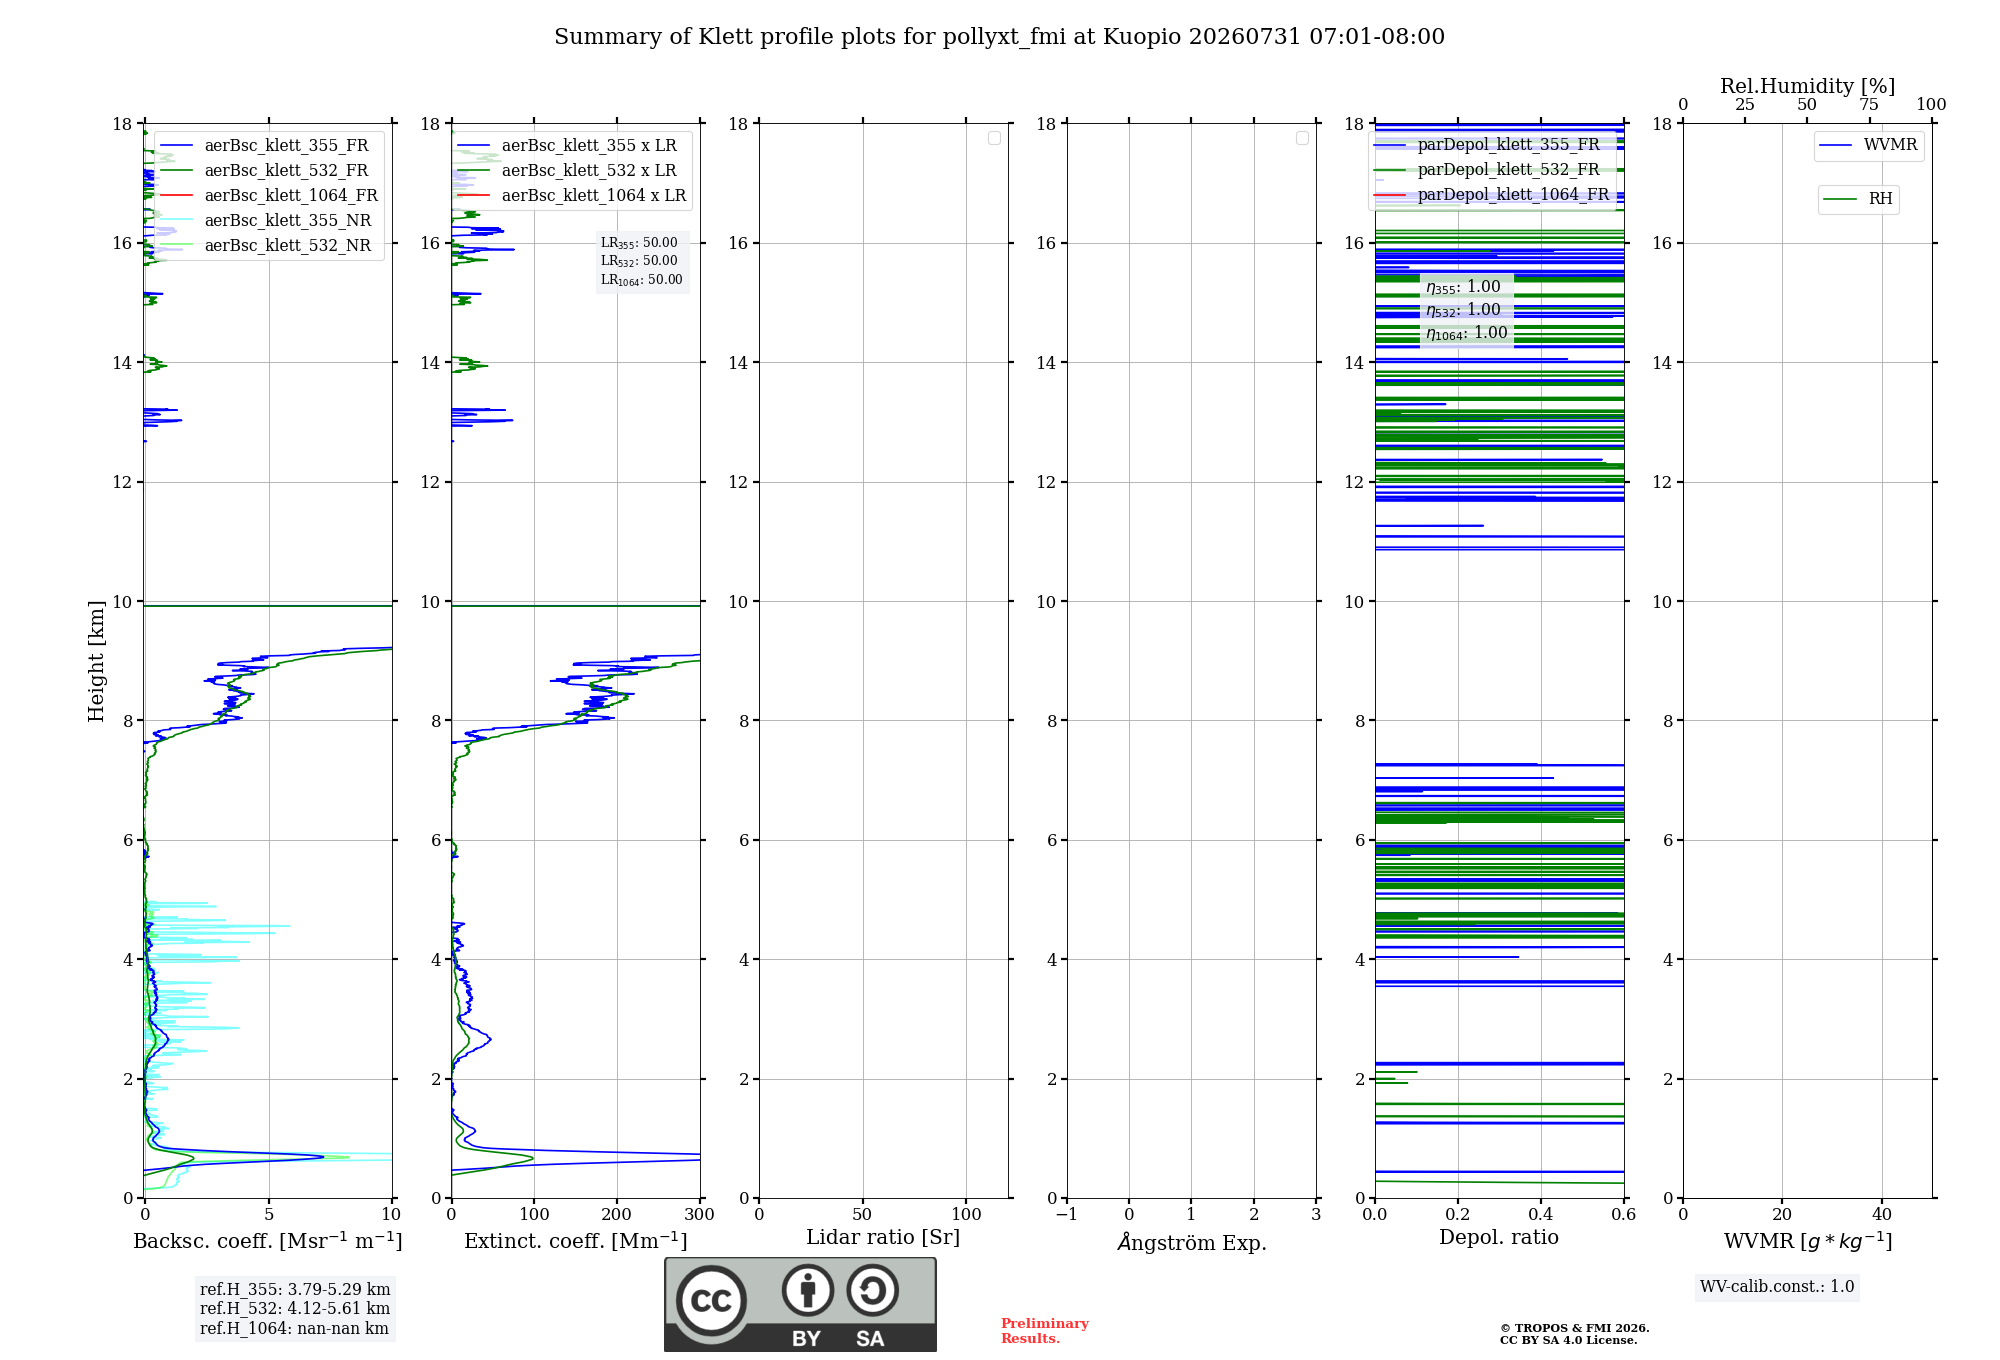This screenshot has width=2000, height=1360.
Task: Click the parDepol_klett_355_FR legend entry
Action: coord(1487,145)
